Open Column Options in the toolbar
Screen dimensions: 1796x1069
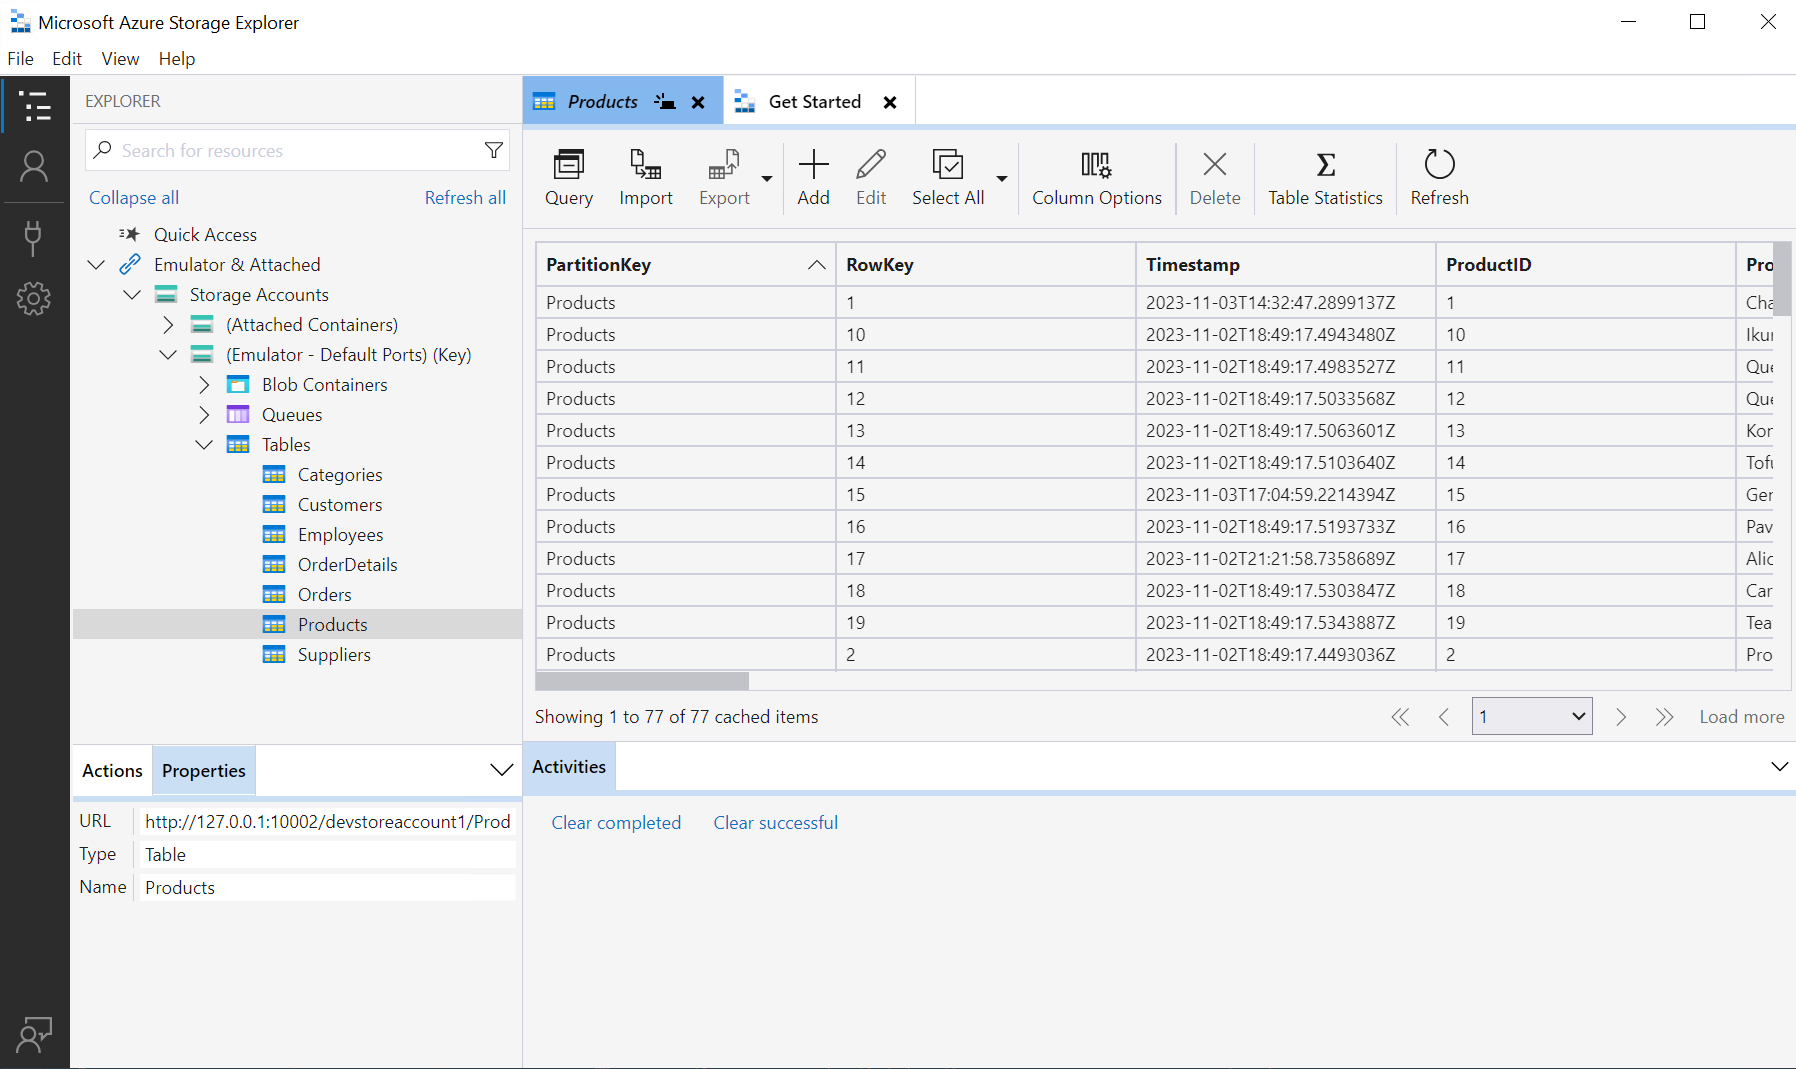(x=1097, y=177)
